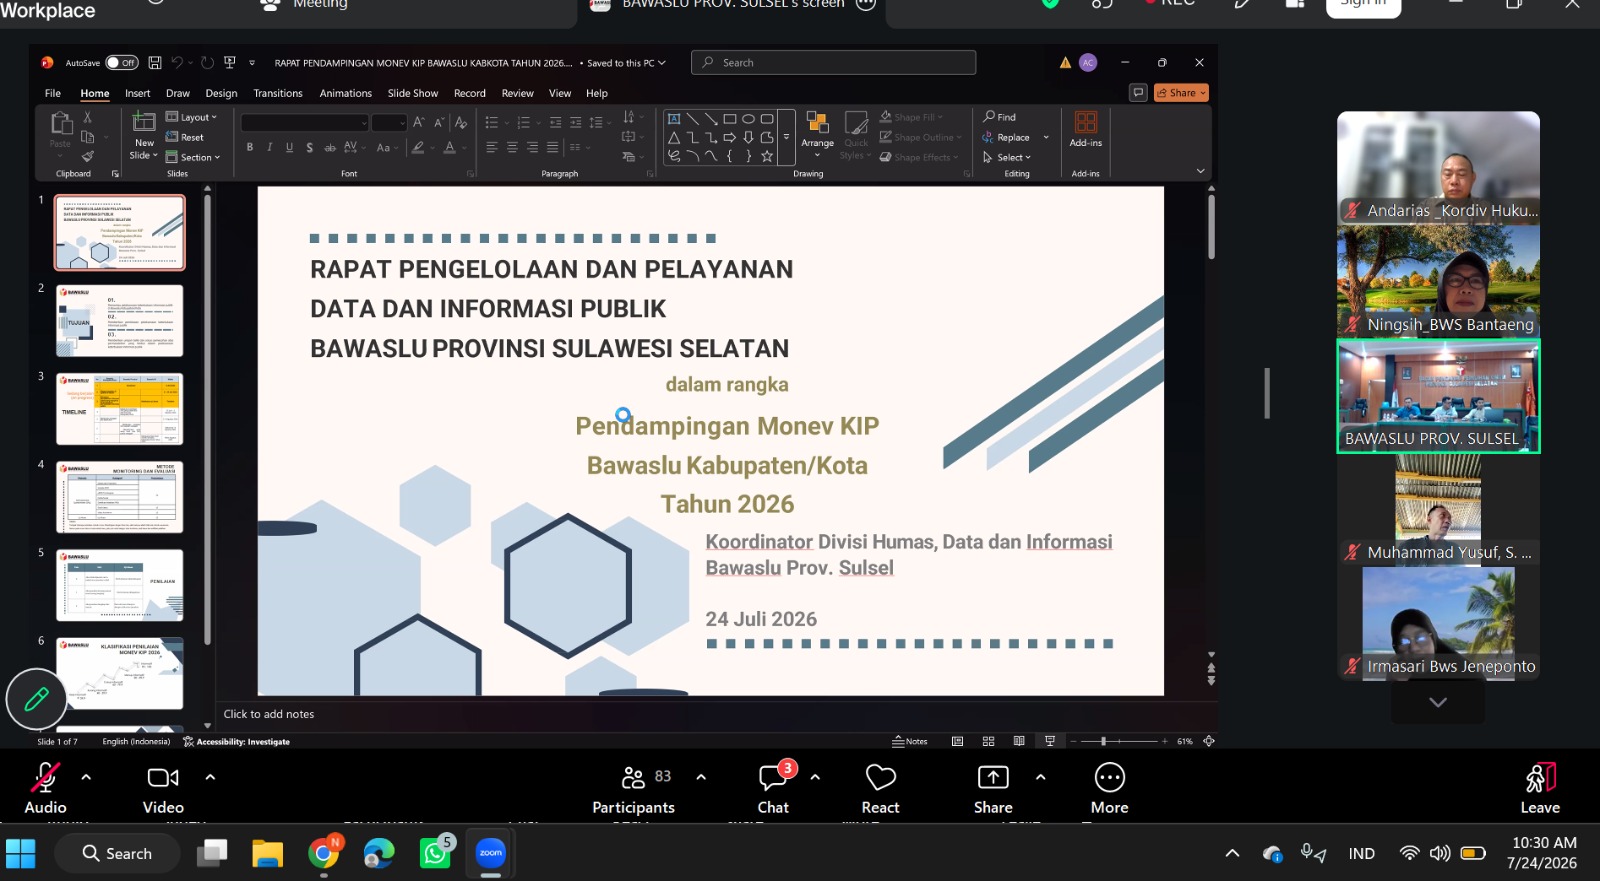Adjust the PowerPoint zoom slider
Image resolution: width=1600 pixels, height=881 pixels.
pyautogui.click(x=1104, y=741)
